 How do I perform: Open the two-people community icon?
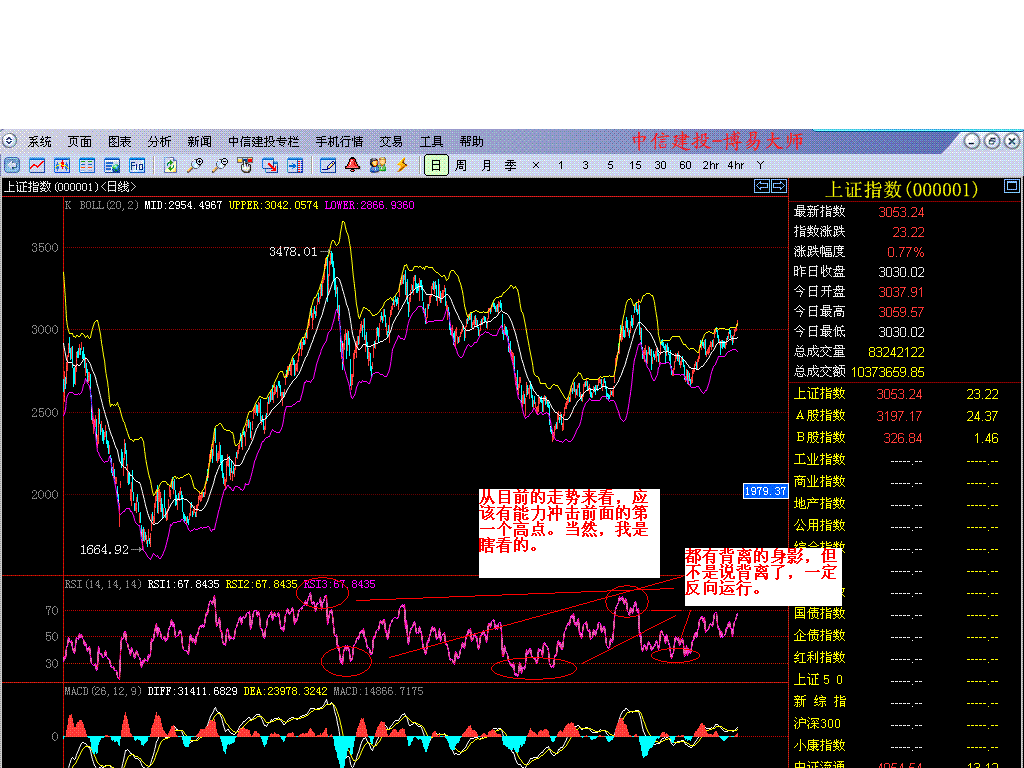[x=377, y=165]
